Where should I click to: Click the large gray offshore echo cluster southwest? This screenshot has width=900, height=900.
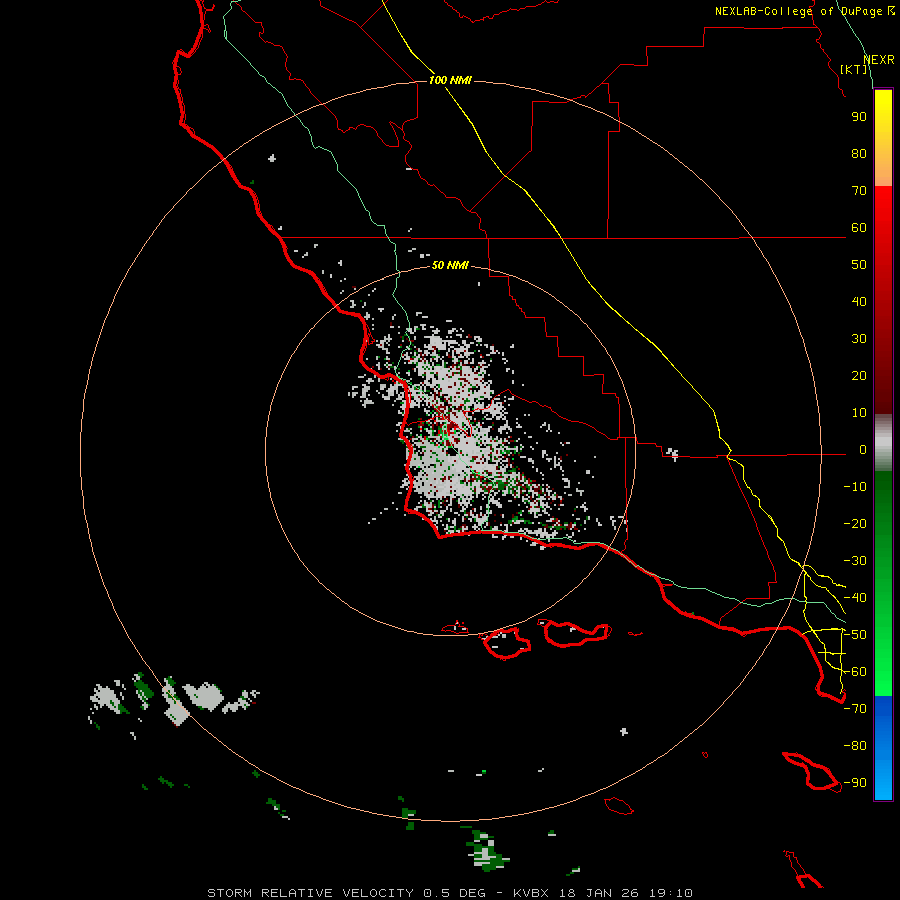coord(203,696)
